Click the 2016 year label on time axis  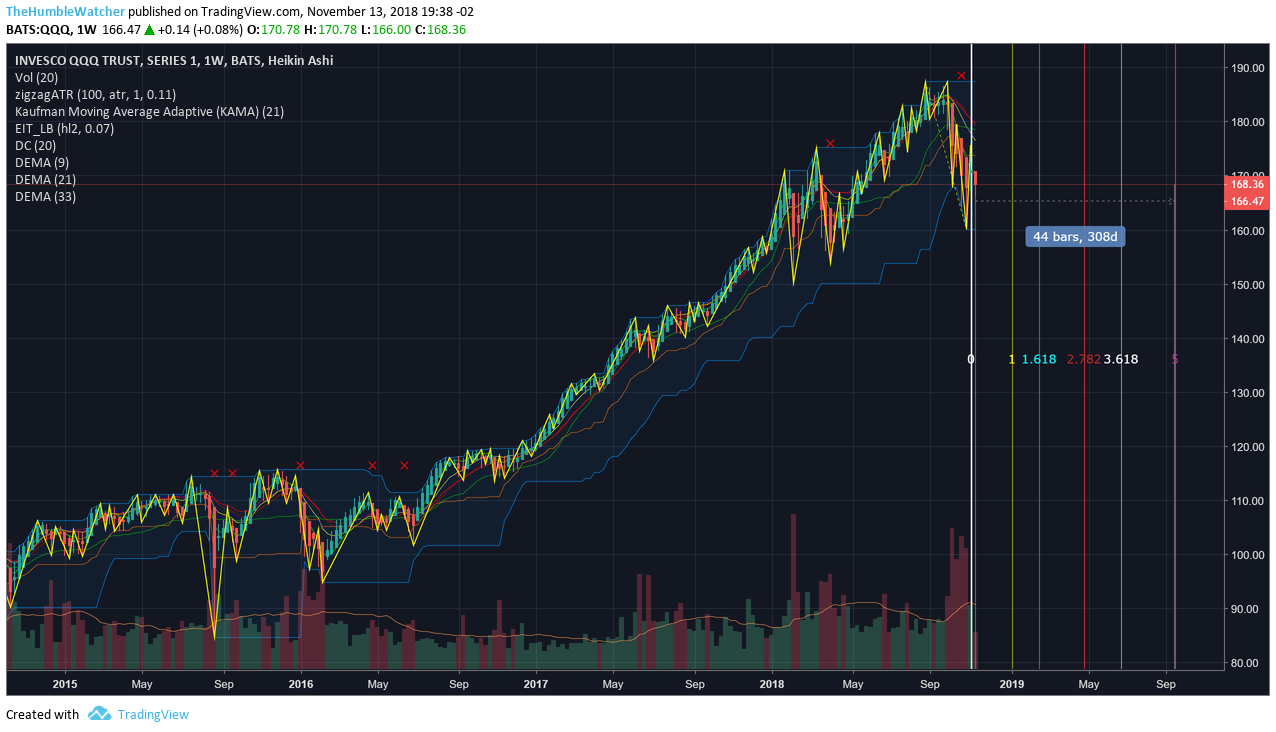(x=300, y=685)
